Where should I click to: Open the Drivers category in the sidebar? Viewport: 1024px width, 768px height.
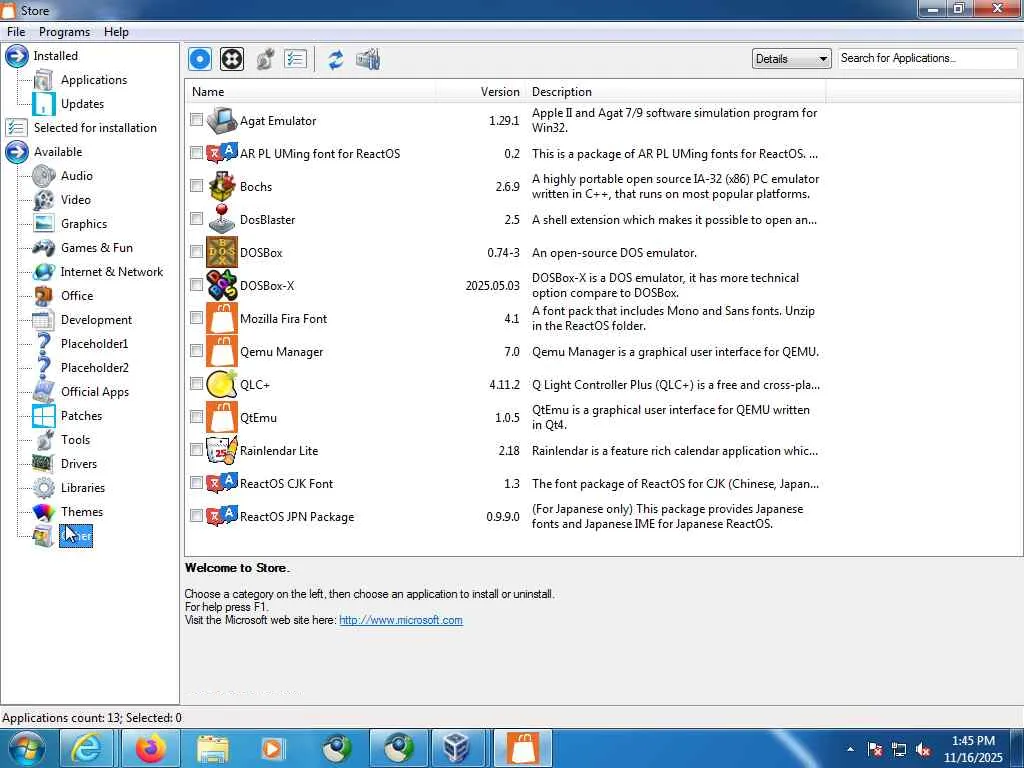tap(78, 464)
